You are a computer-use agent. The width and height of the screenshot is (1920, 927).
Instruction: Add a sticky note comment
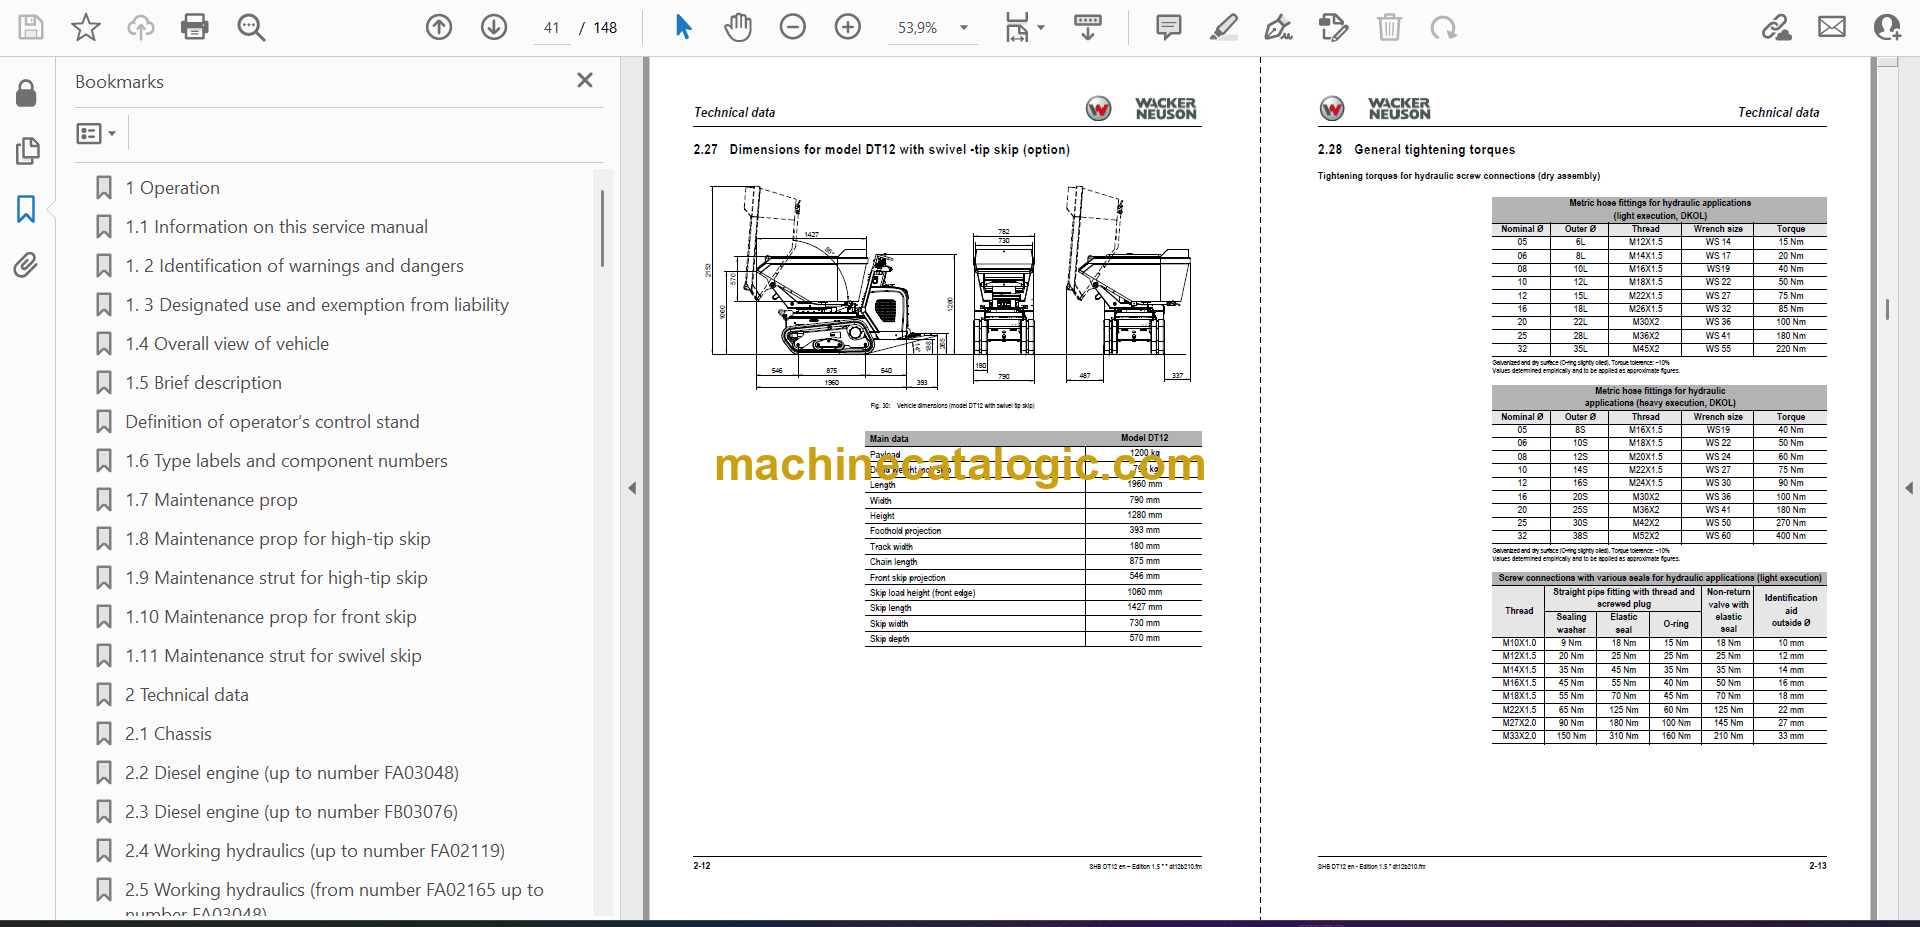click(x=1168, y=27)
